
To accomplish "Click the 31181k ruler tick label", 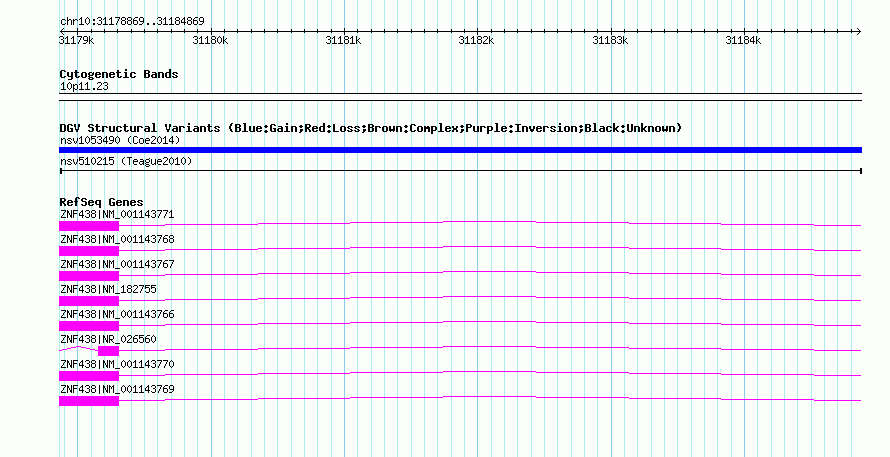I will [x=343, y=40].
